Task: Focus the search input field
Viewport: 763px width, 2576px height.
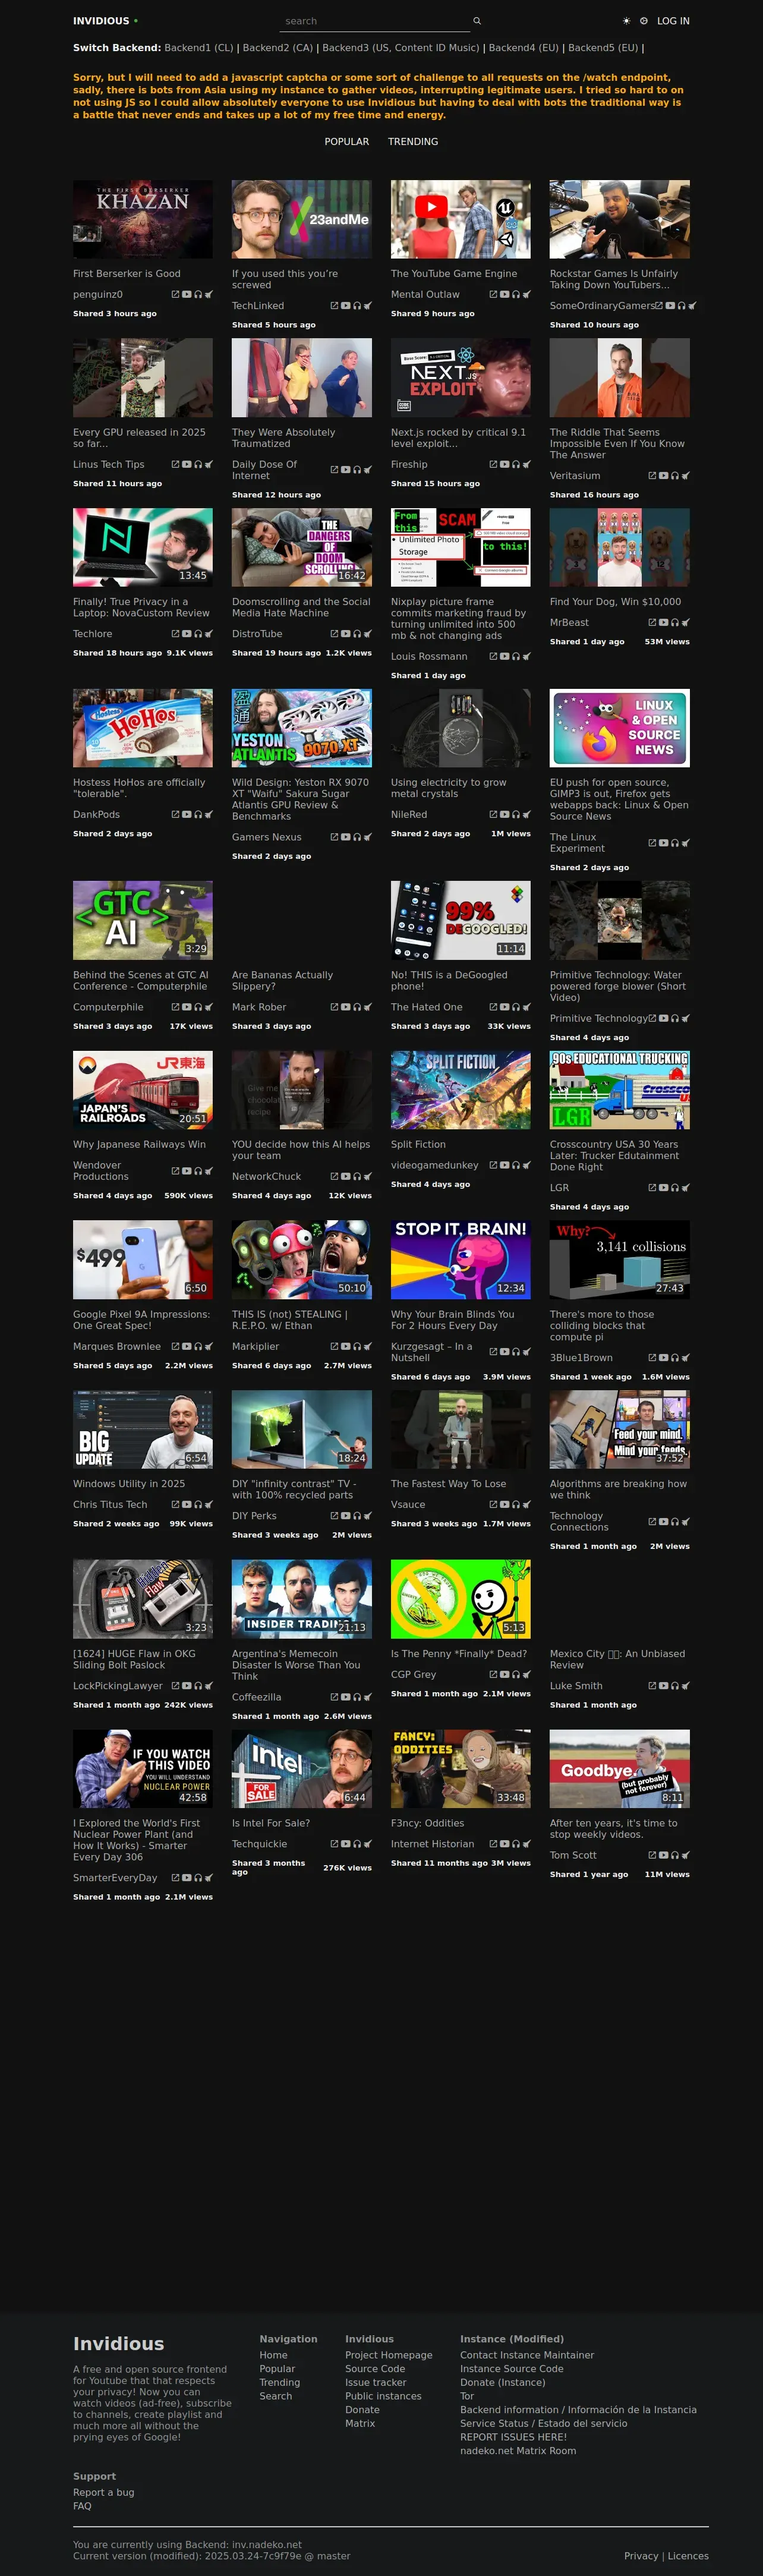Action: pyautogui.click(x=376, y=21)
